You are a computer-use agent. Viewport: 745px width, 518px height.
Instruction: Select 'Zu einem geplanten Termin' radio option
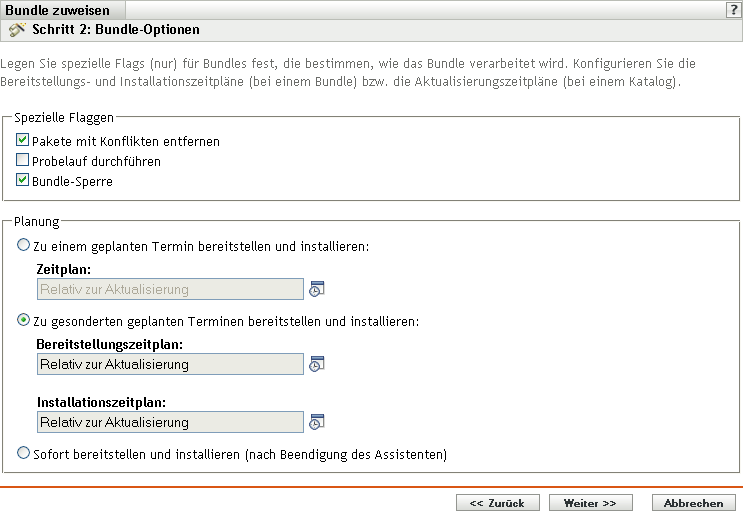[x=23, y=245]
